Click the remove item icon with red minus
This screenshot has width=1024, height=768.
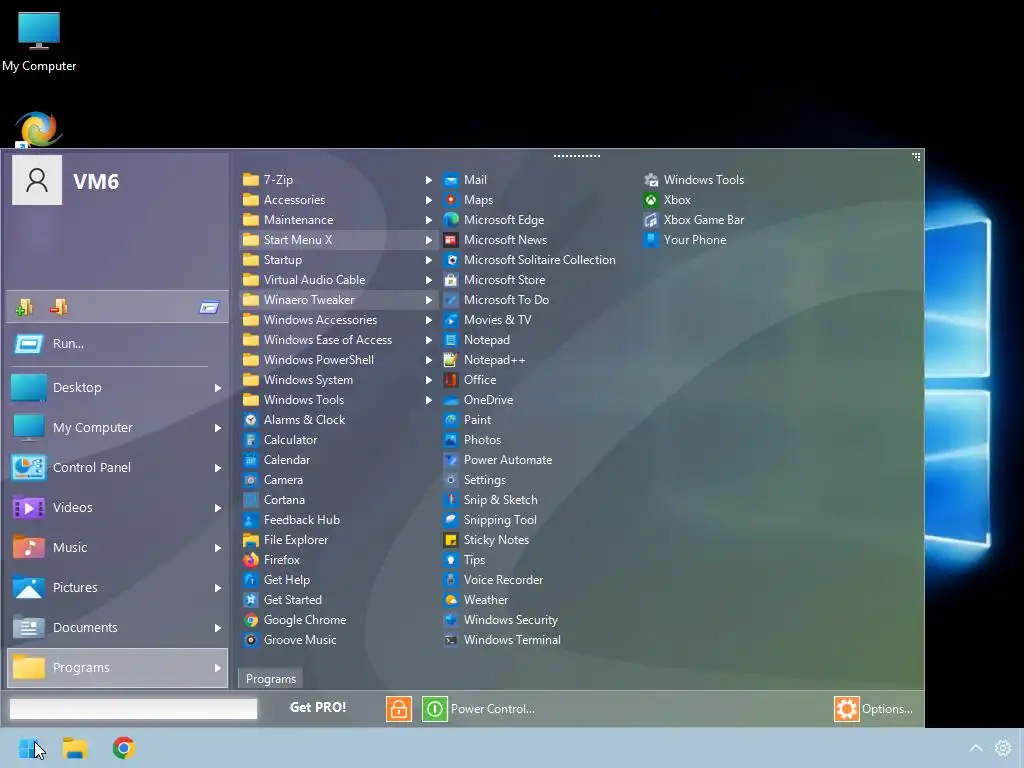(59, 307)
